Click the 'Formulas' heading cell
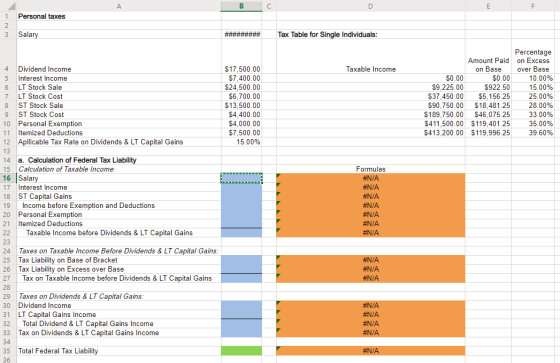The width and height of the screenshot is (560, 363). tap(370, 169)
